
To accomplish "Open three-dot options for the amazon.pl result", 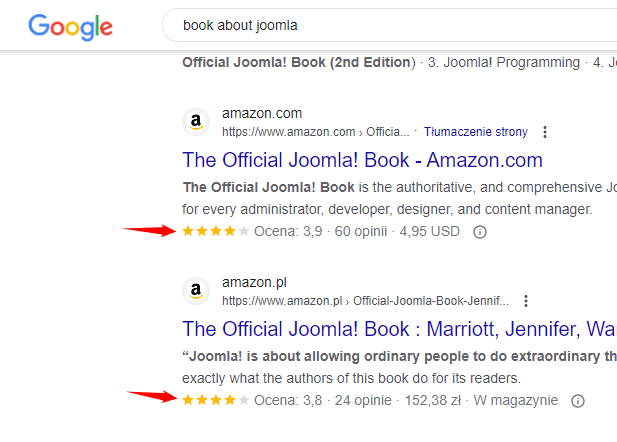I will [526, 300].
